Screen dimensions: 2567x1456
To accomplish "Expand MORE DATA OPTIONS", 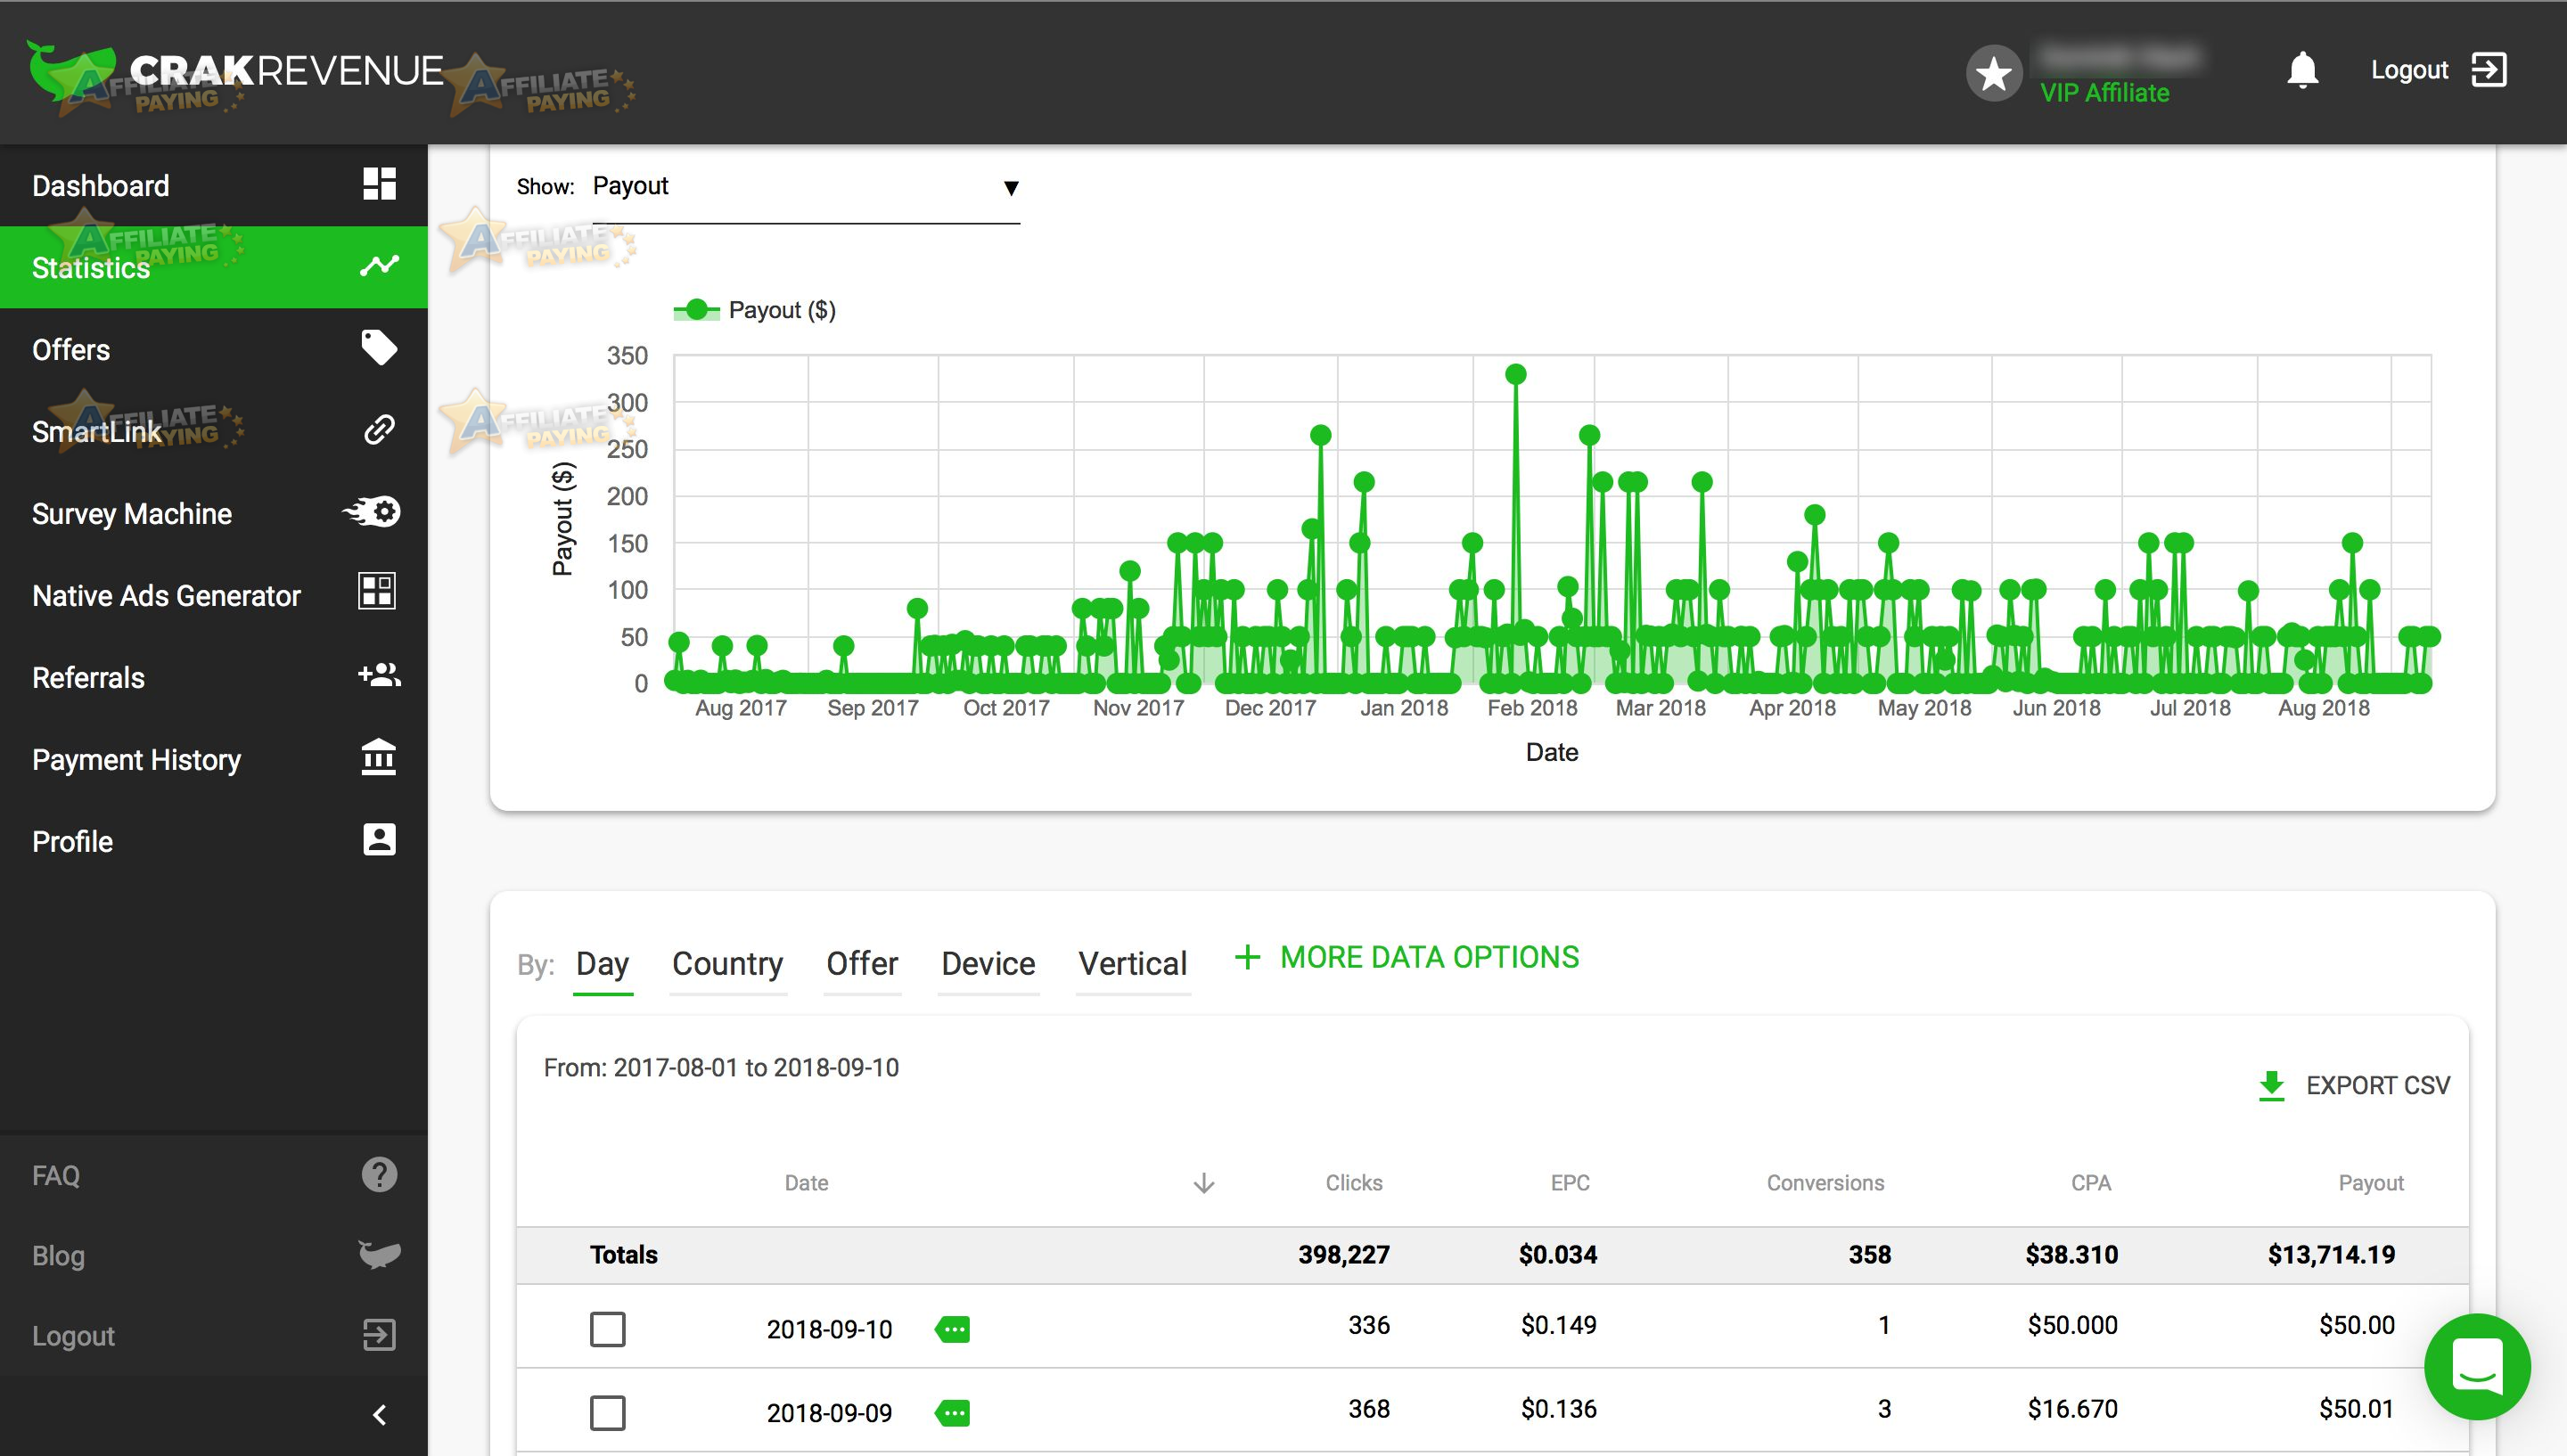I will (x=1407, y=957).
